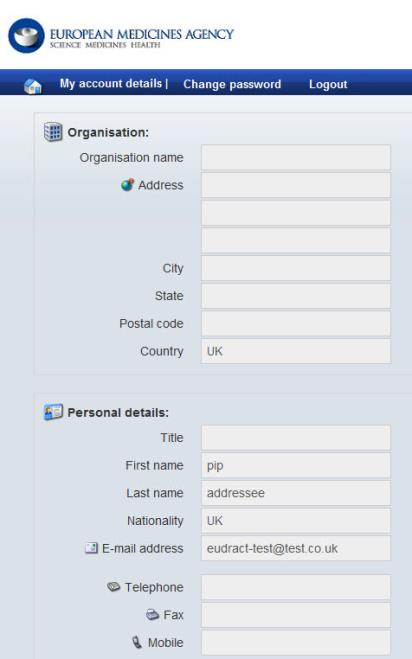The height and width of the screenshot is (659, 412).
Task: Click the globe icon beside Address
Action: [x=127, y=185]
